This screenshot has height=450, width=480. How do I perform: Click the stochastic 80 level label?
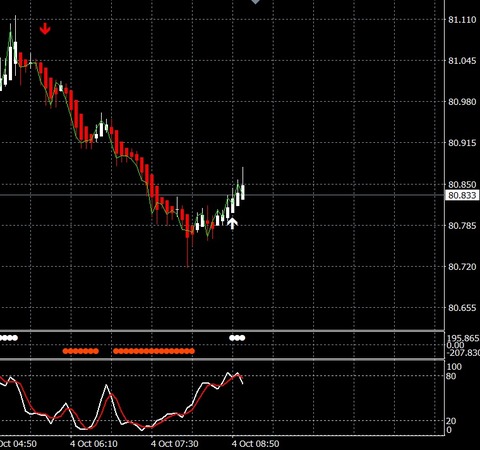[x=451, y=376]
